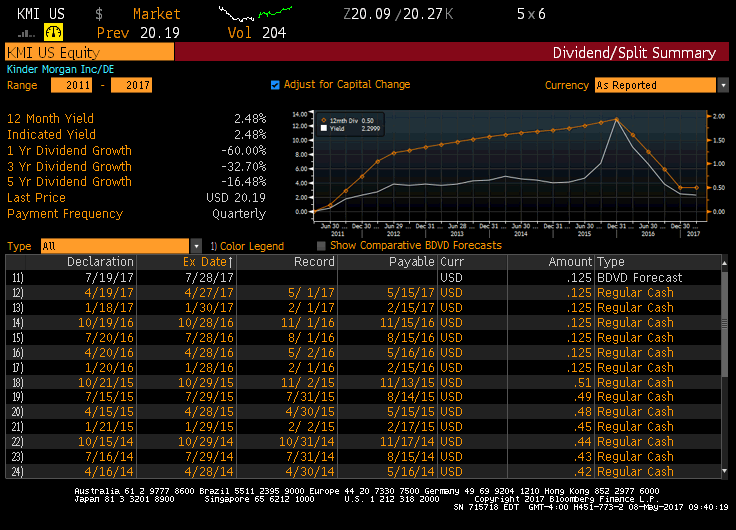Select row 14 declared 10/19/16
This screenshot has width=736, height=530.
click(x=364, y=323)
